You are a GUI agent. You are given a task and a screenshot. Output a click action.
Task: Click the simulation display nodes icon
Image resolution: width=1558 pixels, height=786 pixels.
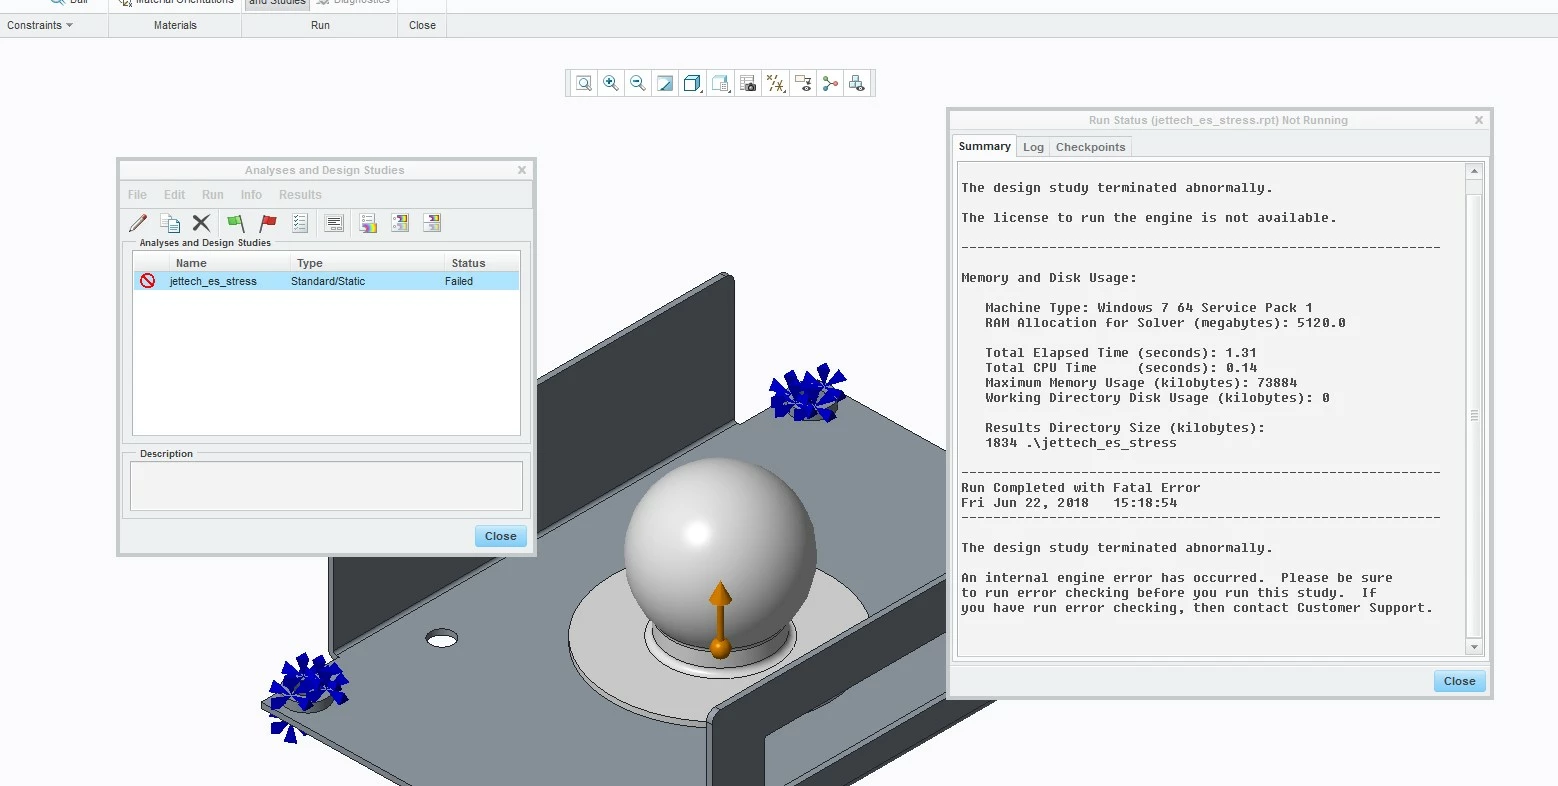pos(830,83)
